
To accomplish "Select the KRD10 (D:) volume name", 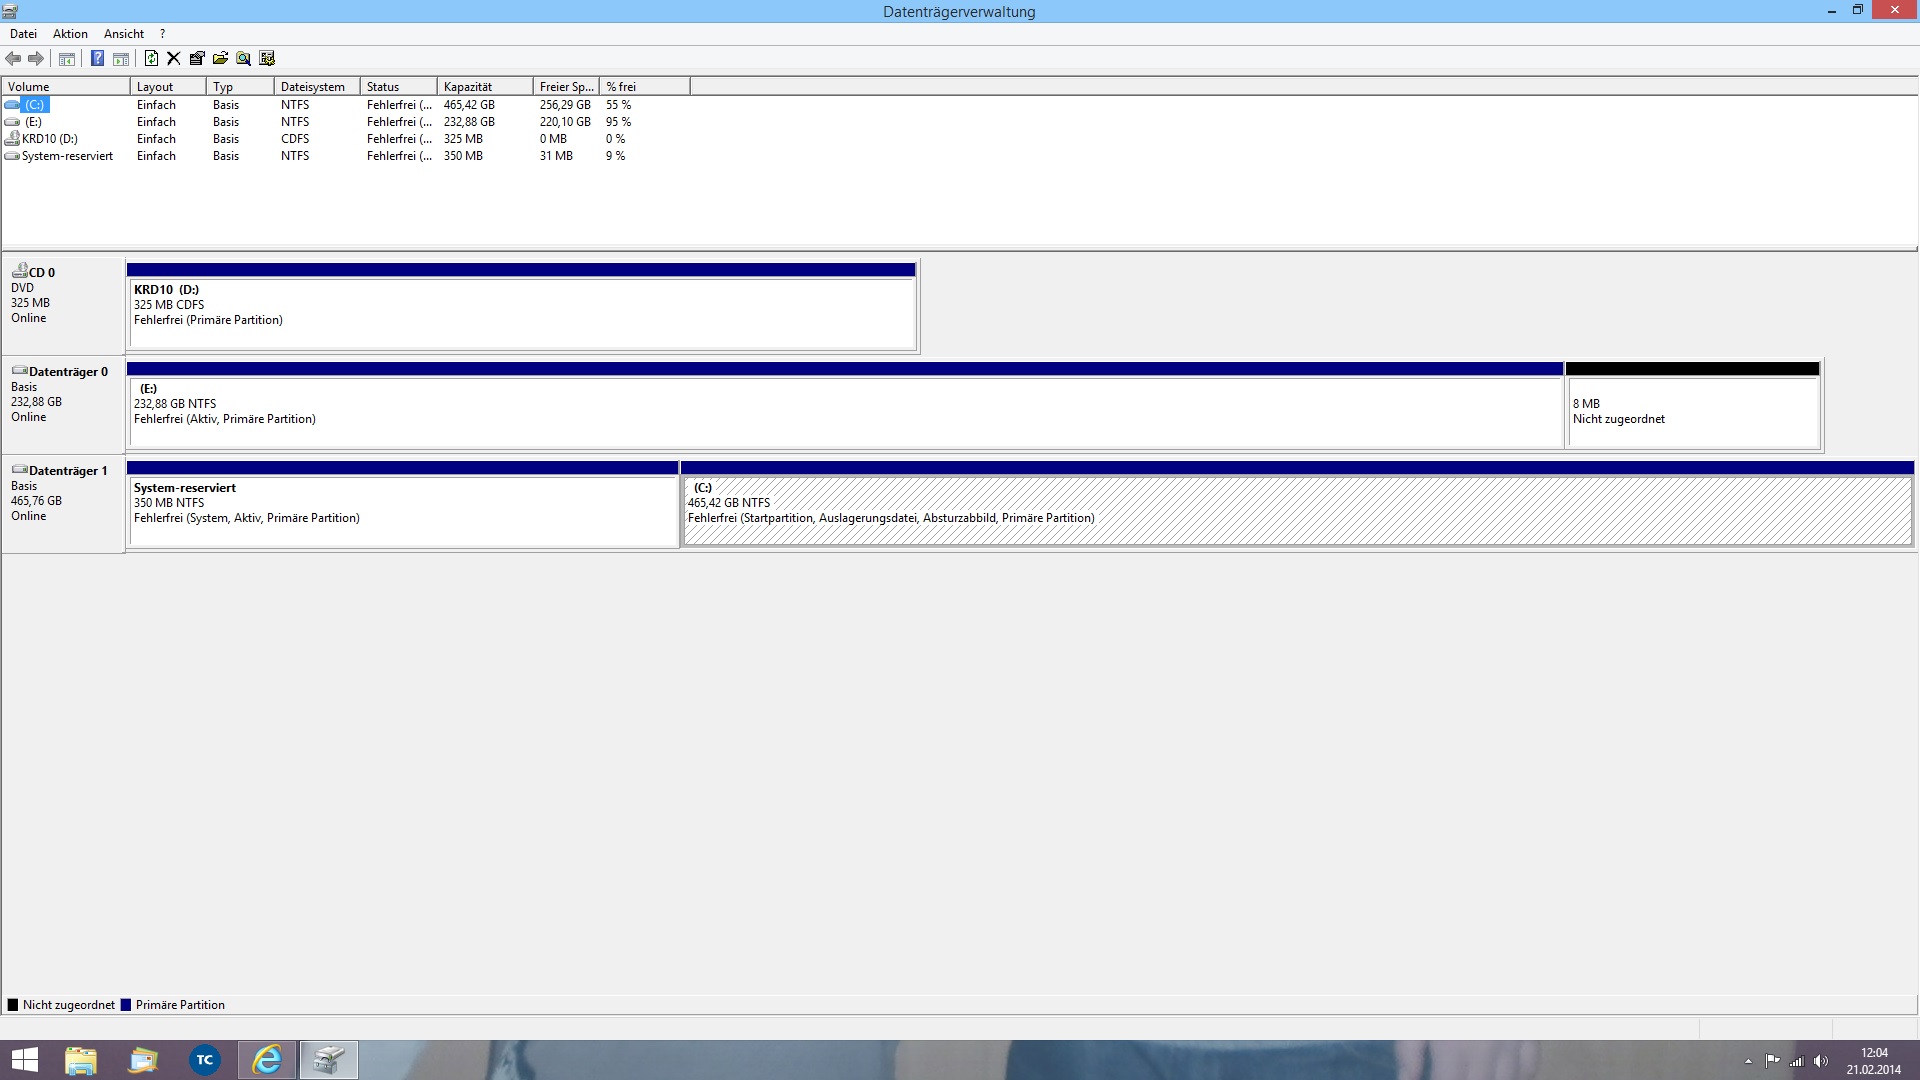I will [50, 139].
